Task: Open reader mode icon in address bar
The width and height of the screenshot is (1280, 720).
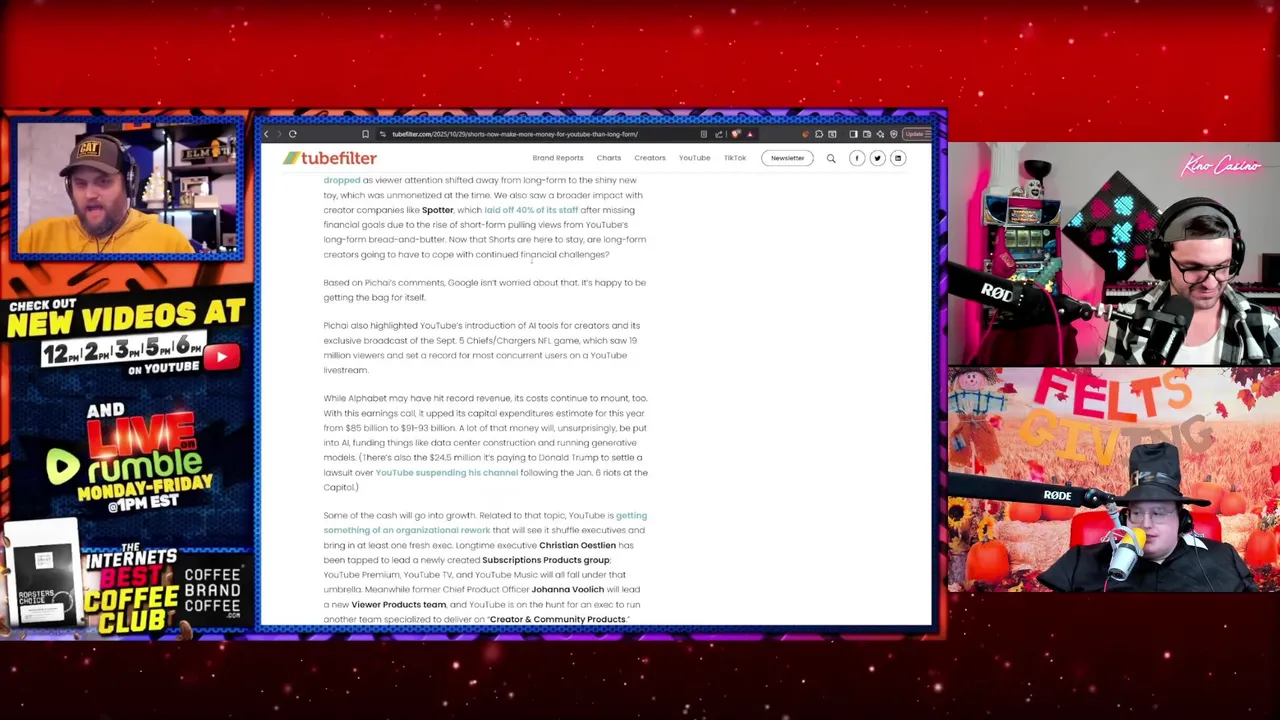Action: click(704, 134)
